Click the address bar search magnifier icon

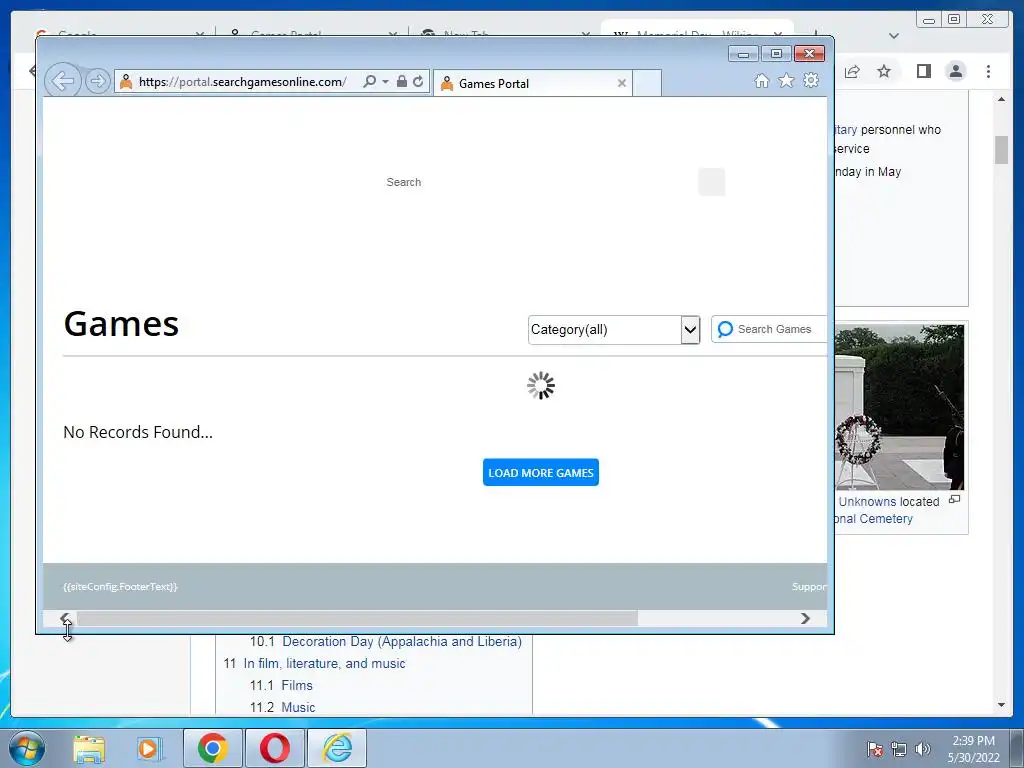tap(370, 82)
